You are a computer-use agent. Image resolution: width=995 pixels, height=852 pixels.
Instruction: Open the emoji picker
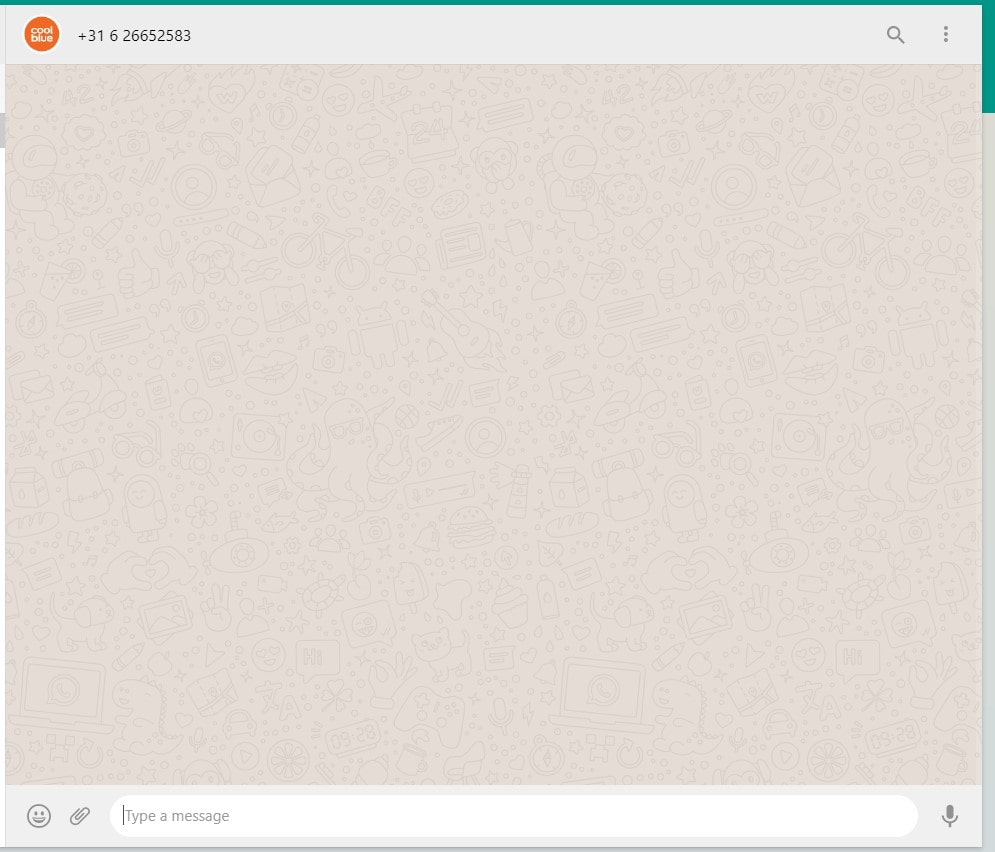click(39, 816)
